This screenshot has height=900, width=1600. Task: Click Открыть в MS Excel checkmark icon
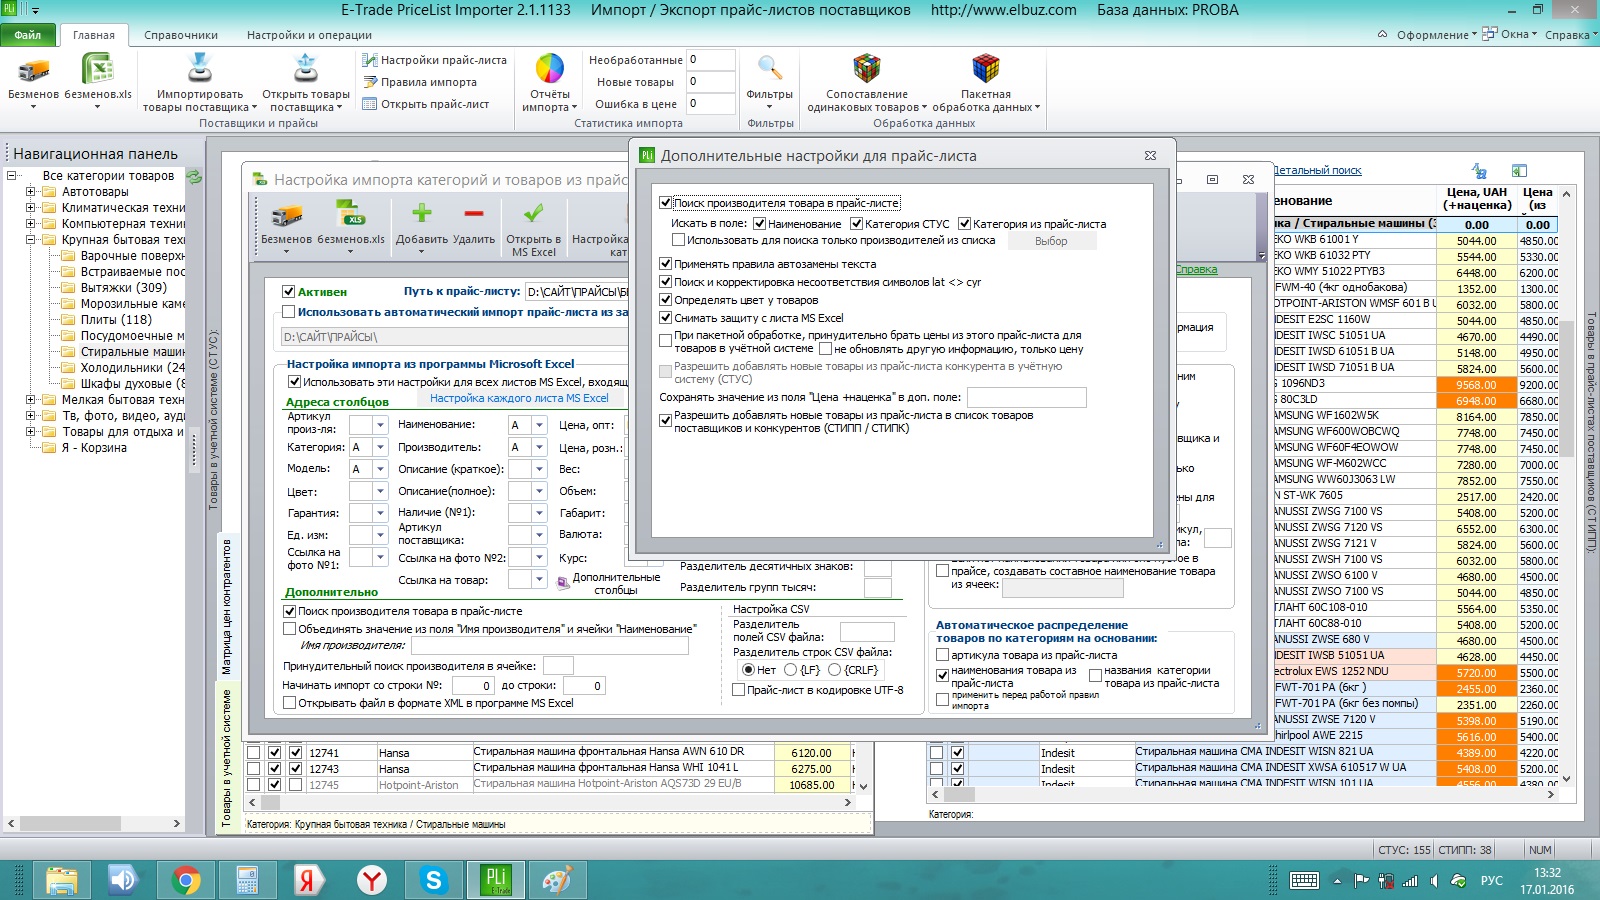pyautogui.click(x=534, y=213)
